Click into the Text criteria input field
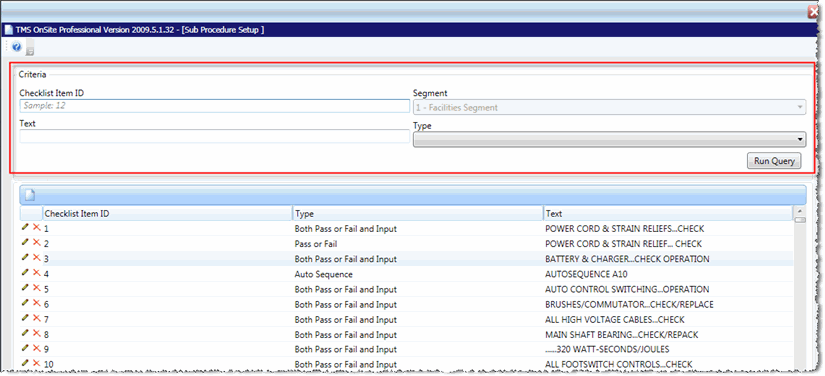825x376 pixels. (x=215, y=136)
